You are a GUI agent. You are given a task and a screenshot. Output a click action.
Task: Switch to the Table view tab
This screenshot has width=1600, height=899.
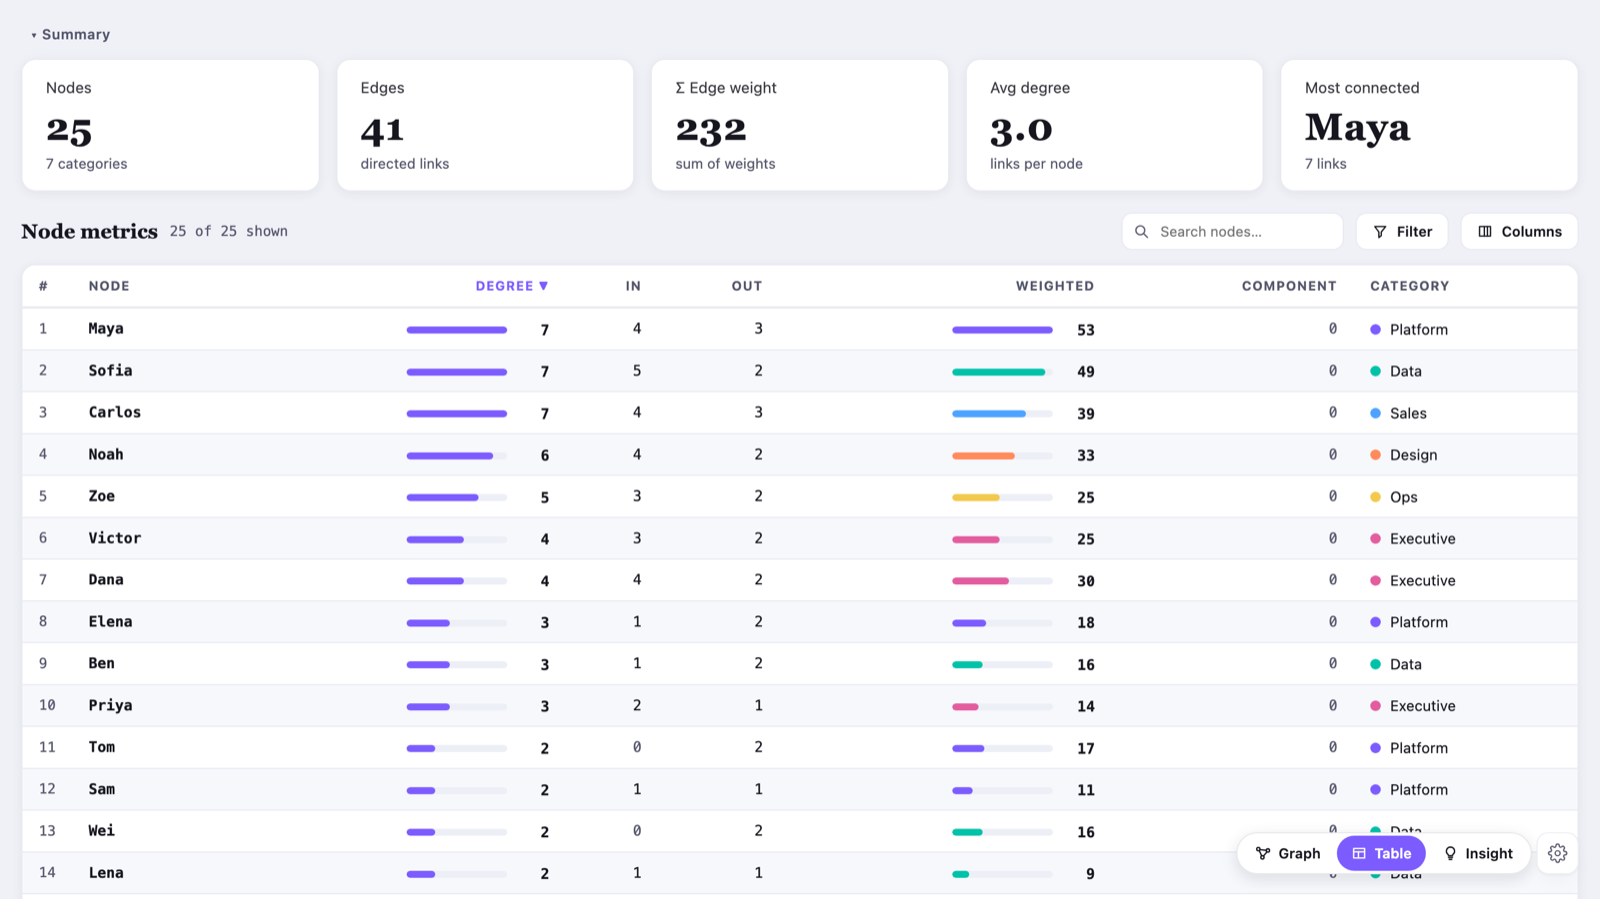1381,853
